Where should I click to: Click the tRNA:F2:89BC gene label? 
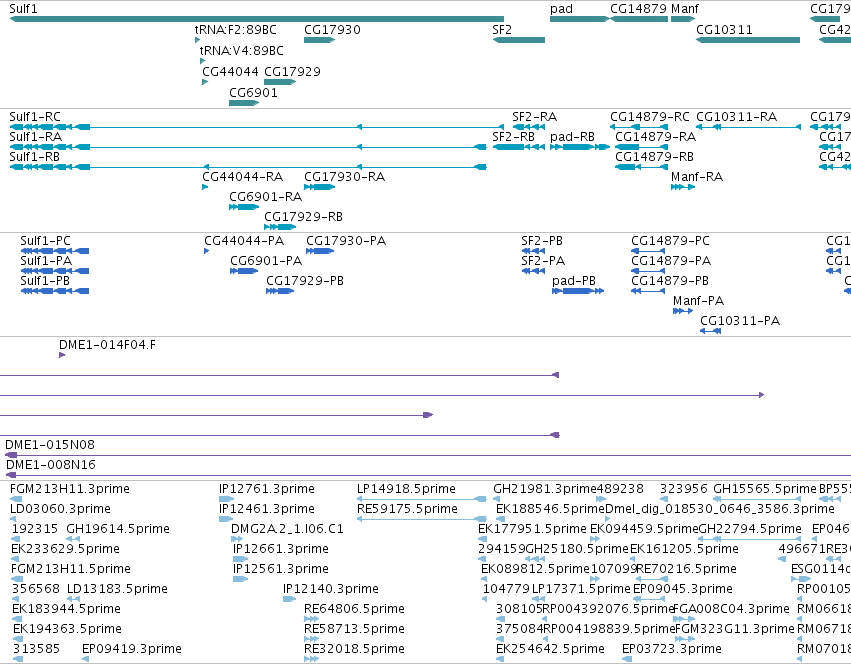coord(236,29)
